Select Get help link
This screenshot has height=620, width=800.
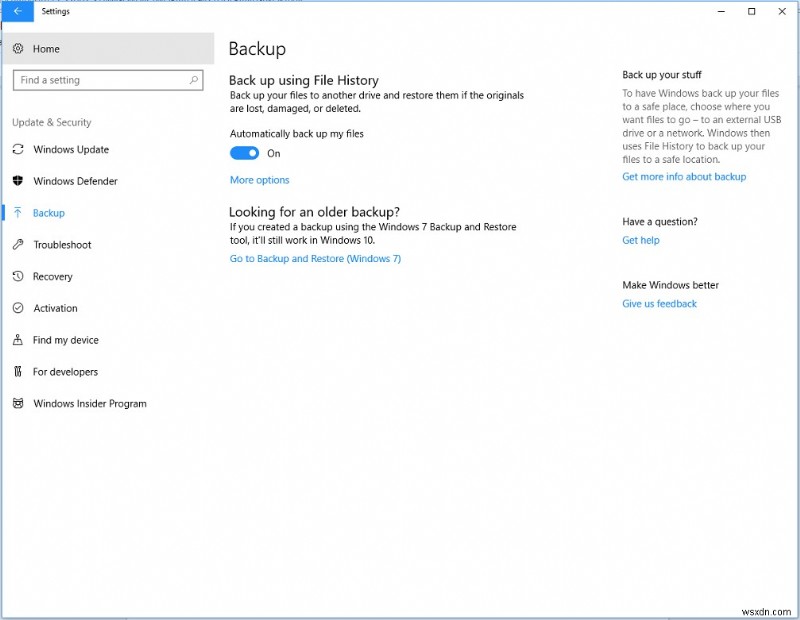tap(640, 240)
